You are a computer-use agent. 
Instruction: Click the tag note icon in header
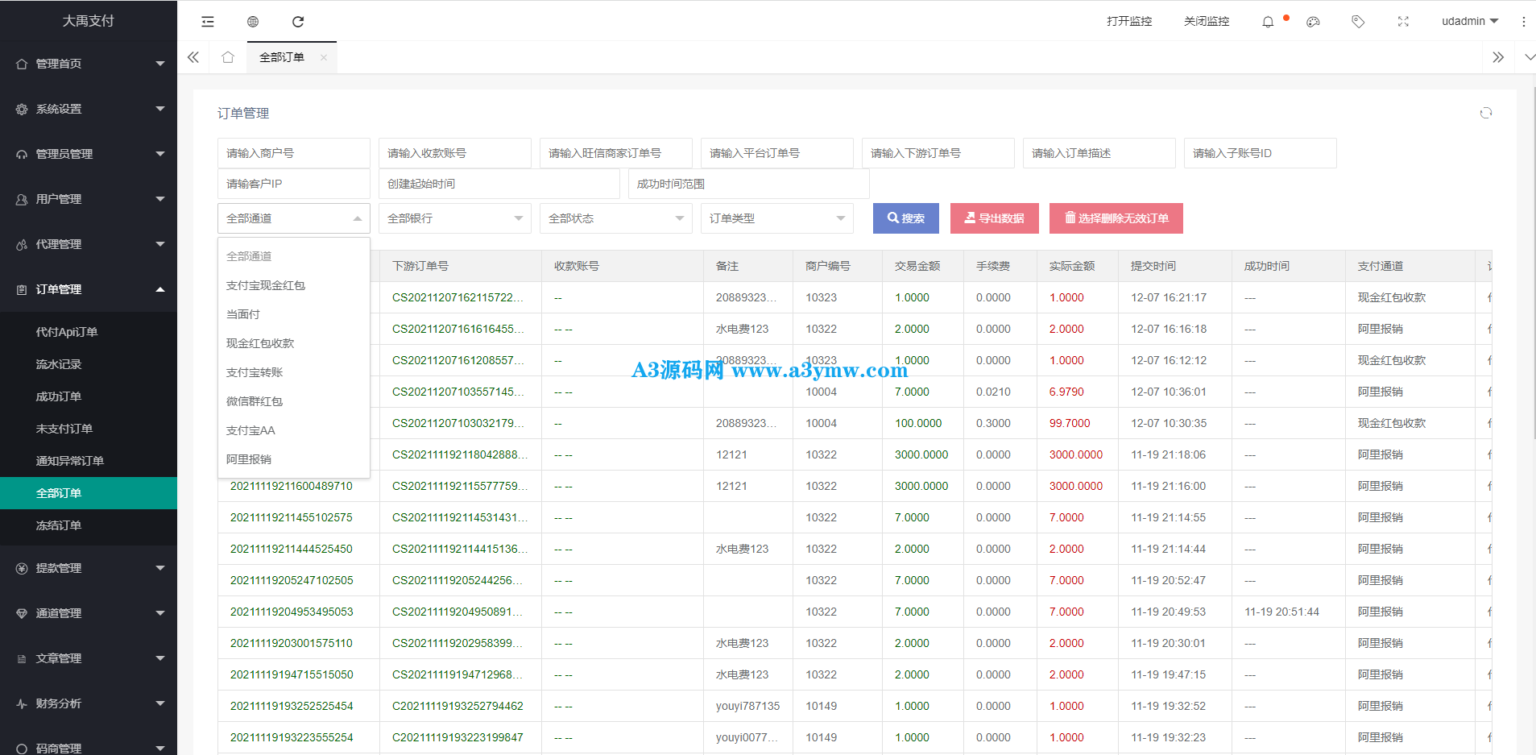(x=1358, y=21)
